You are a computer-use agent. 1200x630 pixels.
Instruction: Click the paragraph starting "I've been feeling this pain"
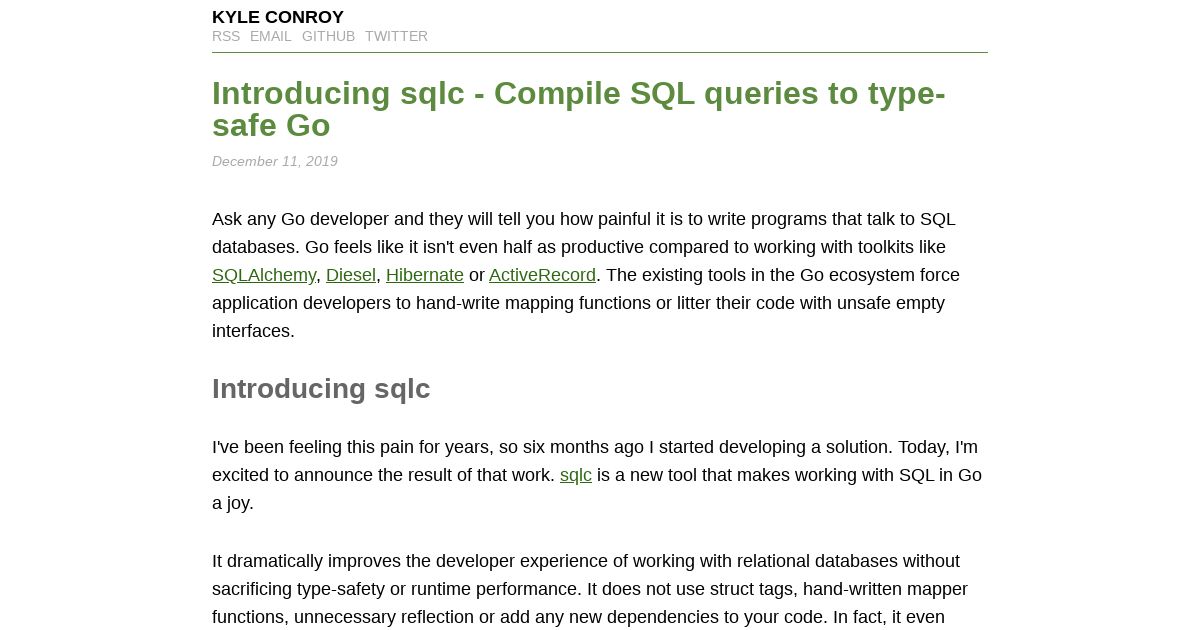(x=598, y=475)
